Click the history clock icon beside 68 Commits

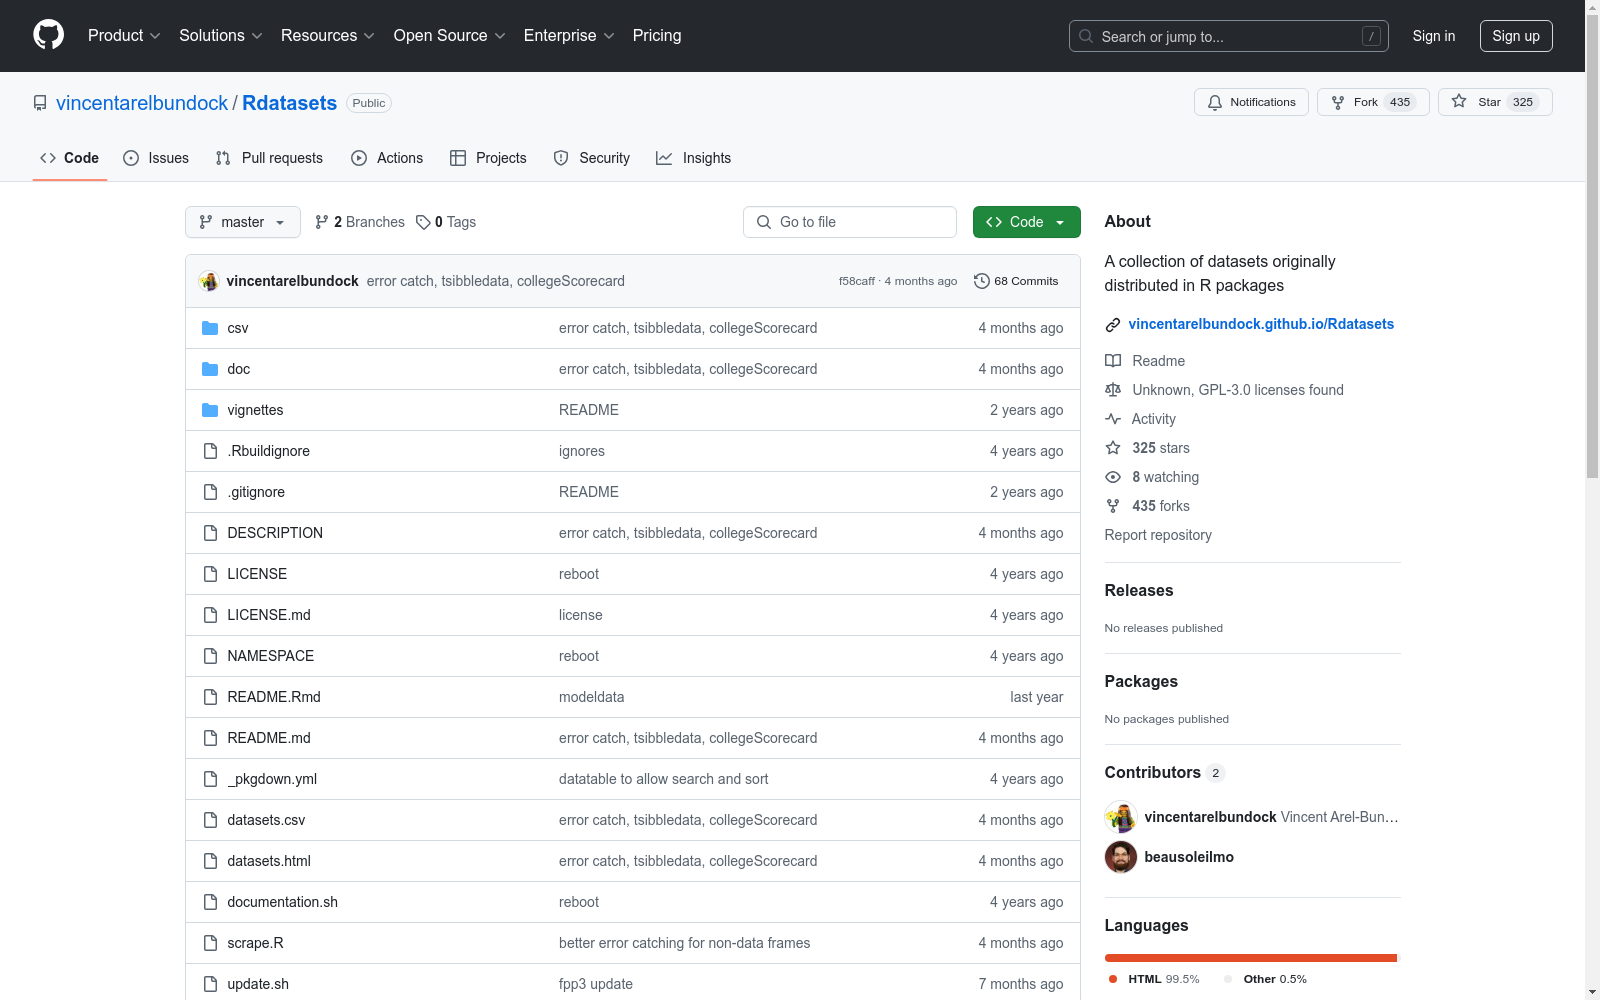[x=982, y=281]
